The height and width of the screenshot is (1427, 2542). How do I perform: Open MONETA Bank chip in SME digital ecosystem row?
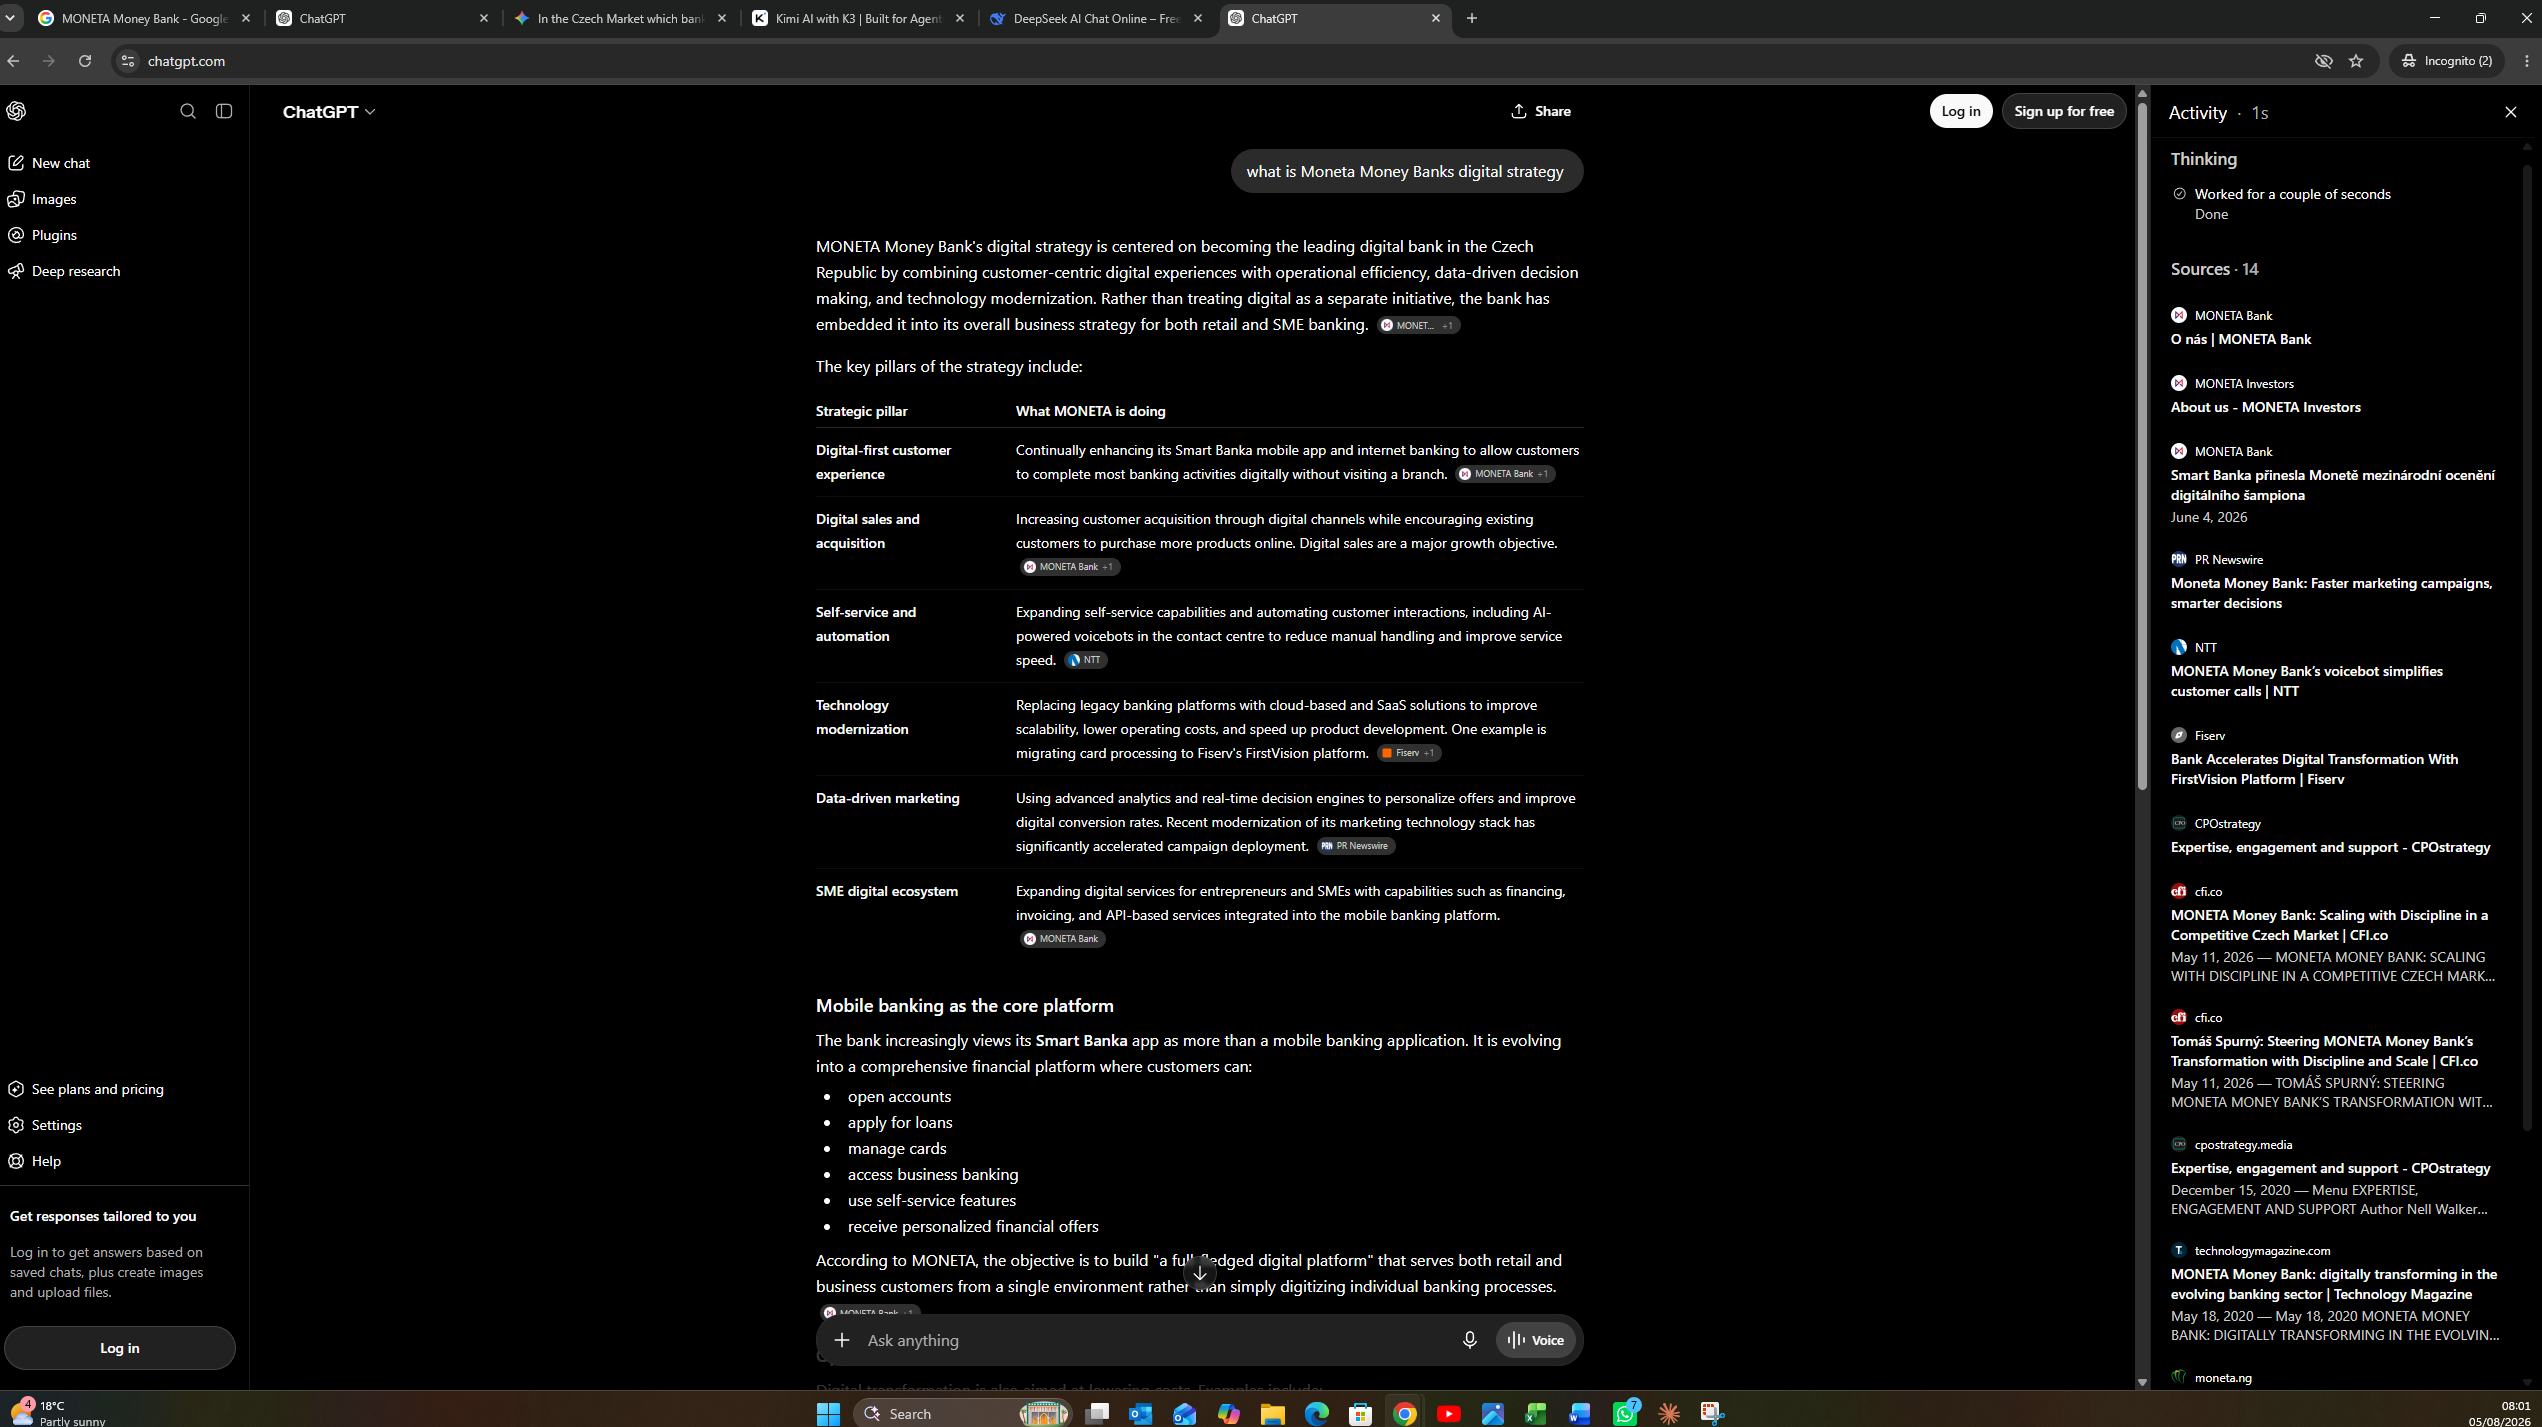click(1063, 939)
